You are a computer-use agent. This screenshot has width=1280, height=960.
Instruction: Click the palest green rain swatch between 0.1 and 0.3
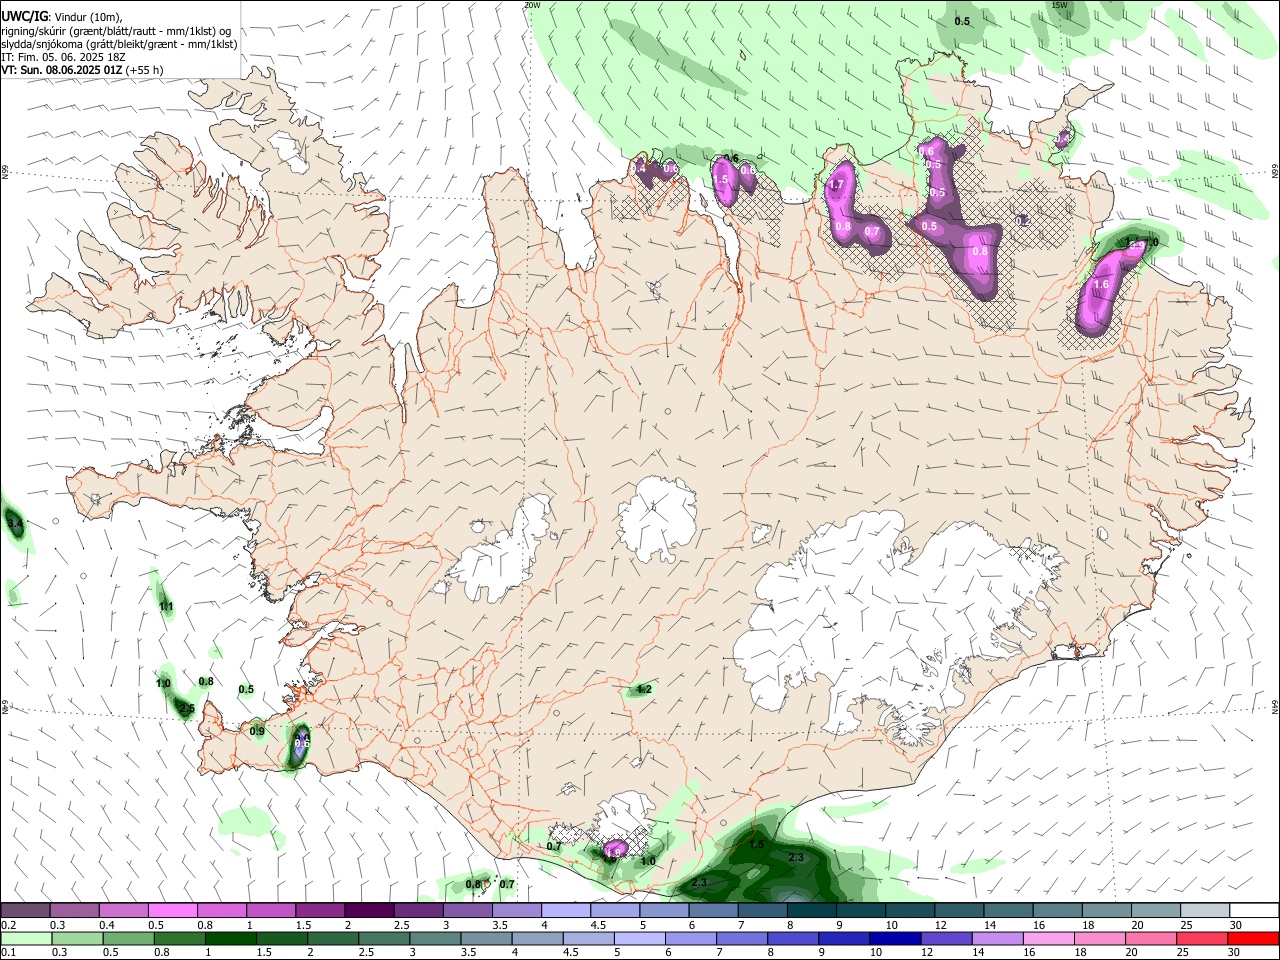(x=26, y=939)
